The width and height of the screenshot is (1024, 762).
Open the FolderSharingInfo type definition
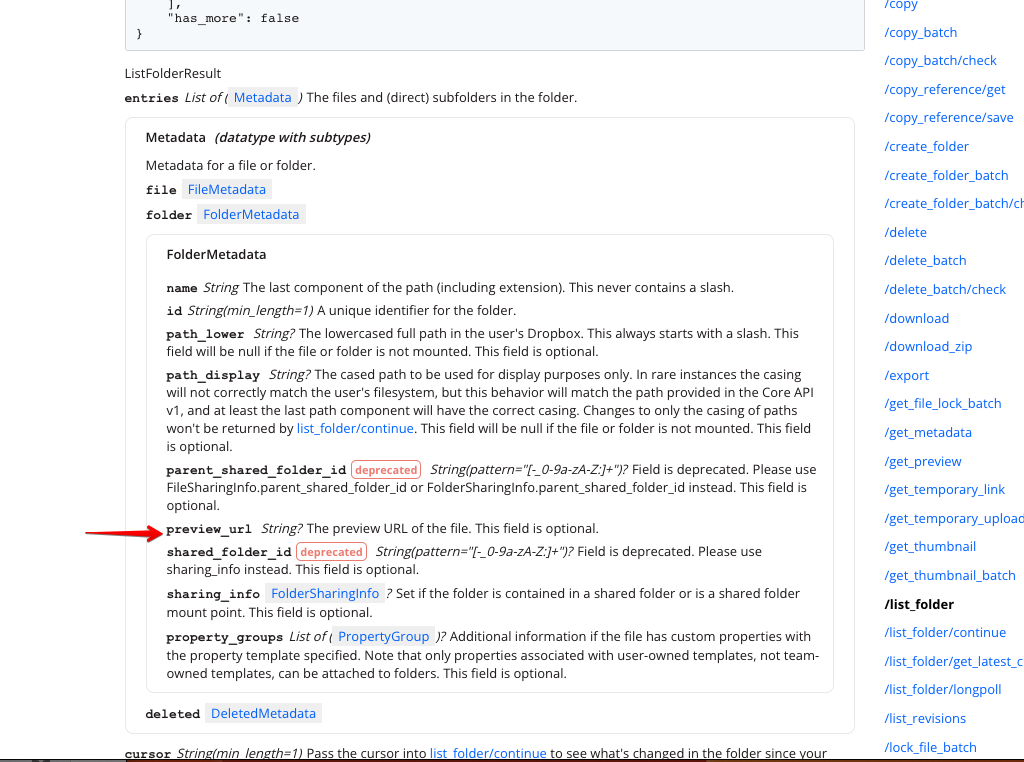(325, 592)
